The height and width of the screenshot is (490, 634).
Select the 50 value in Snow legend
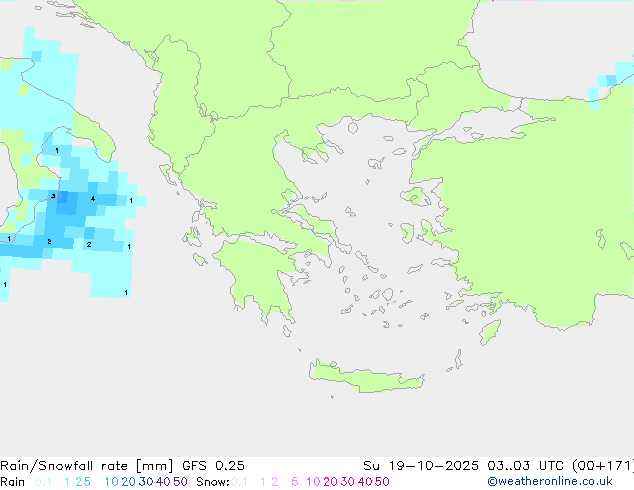(x=383, y=482)
